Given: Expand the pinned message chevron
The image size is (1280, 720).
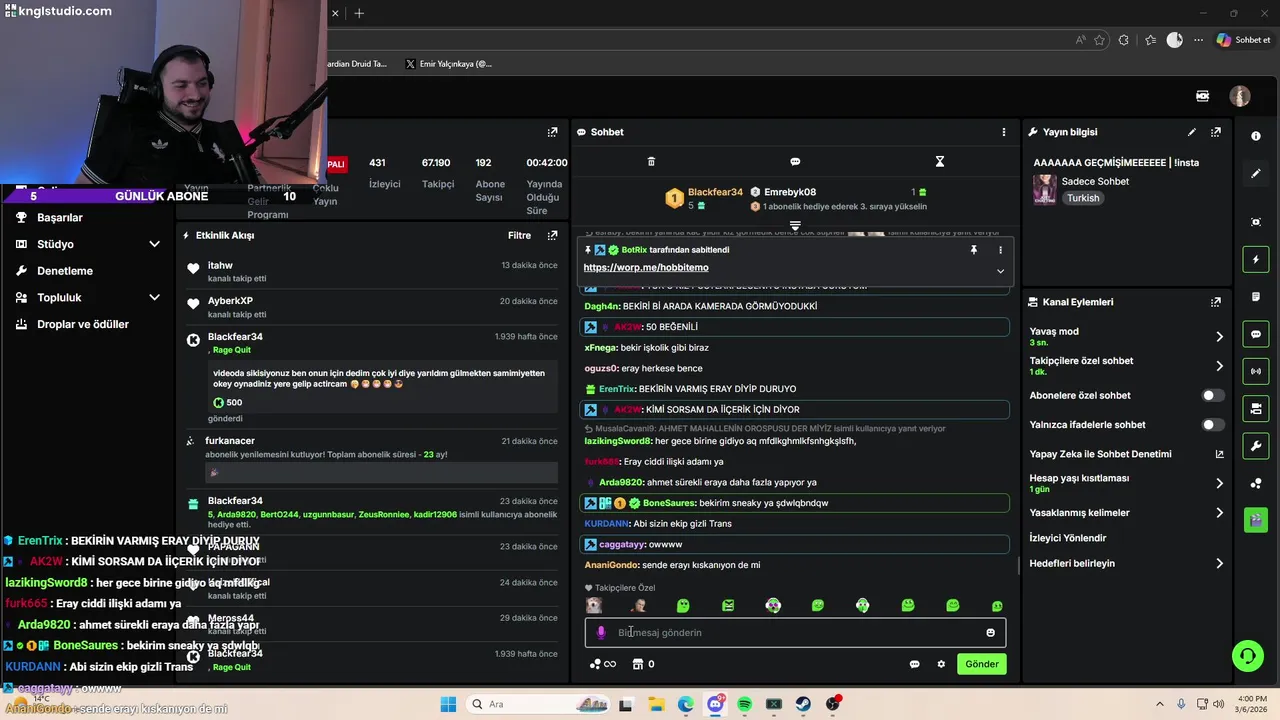Looking at the screenshot, I should pos(1000,271).
